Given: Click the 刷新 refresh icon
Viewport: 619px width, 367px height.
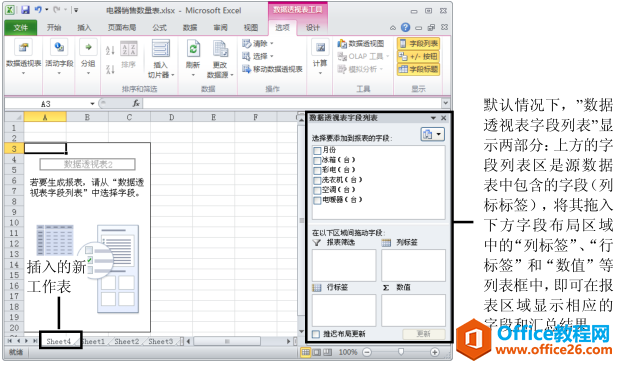Looking at the screenshot, I should [193, 49].
